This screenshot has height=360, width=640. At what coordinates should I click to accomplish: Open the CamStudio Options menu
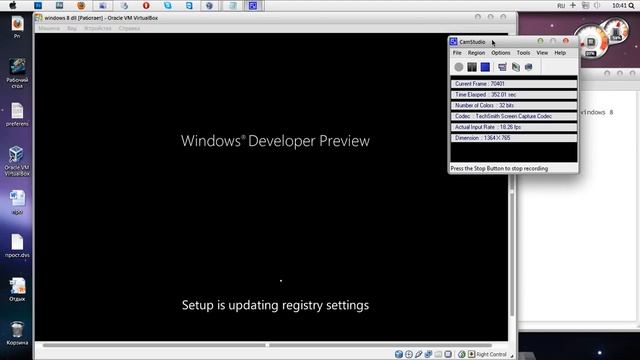(501, 53)
